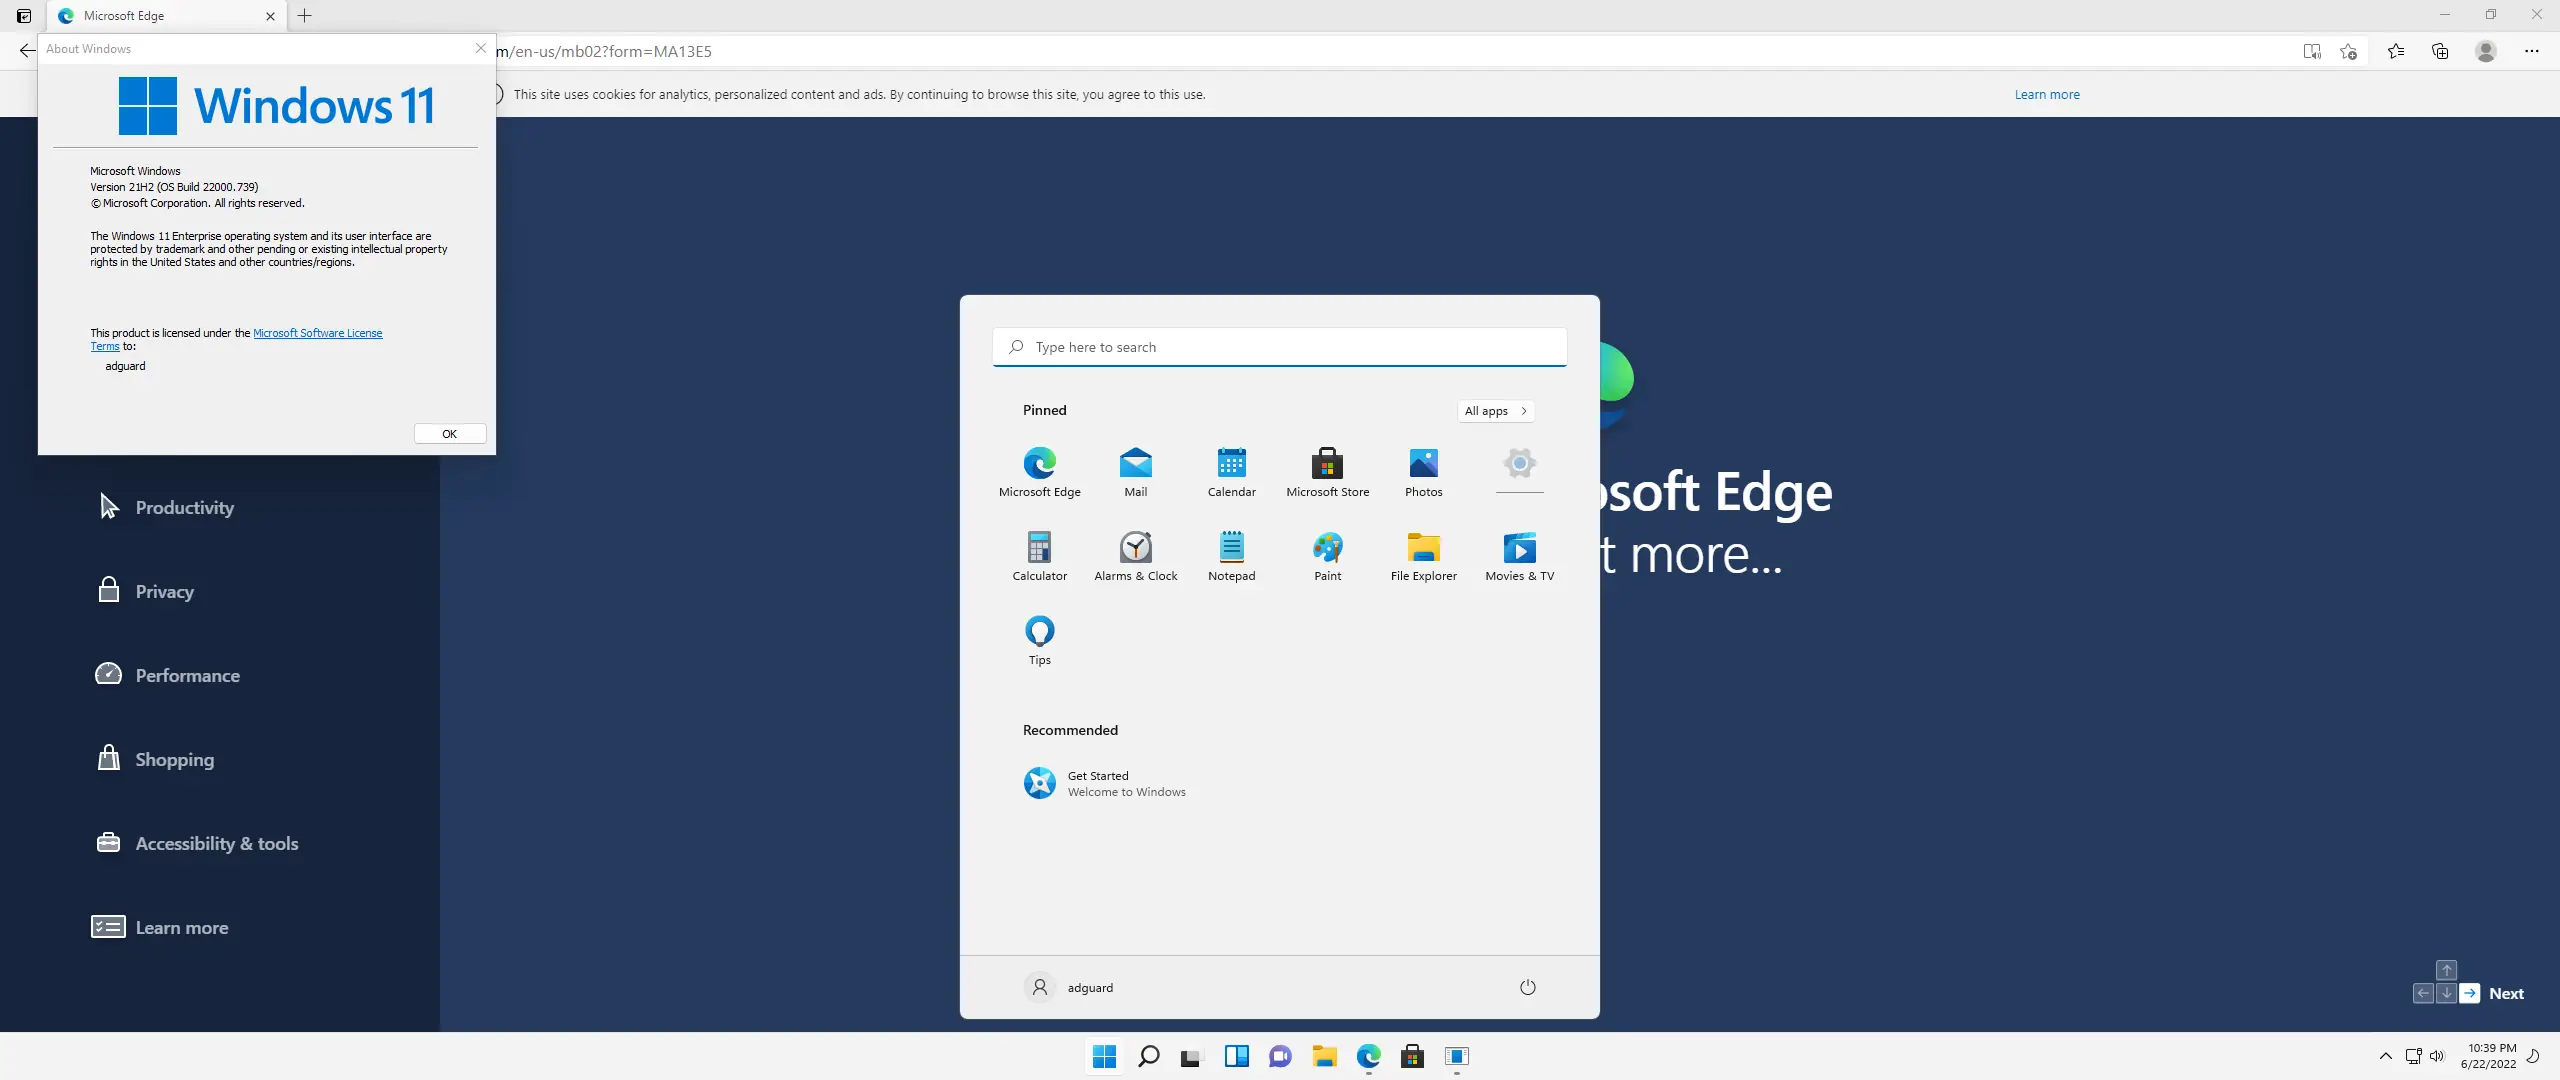Open Edge Settings and more menu
Viewport: 2560px width, 1080px height.
(2531, 51)
